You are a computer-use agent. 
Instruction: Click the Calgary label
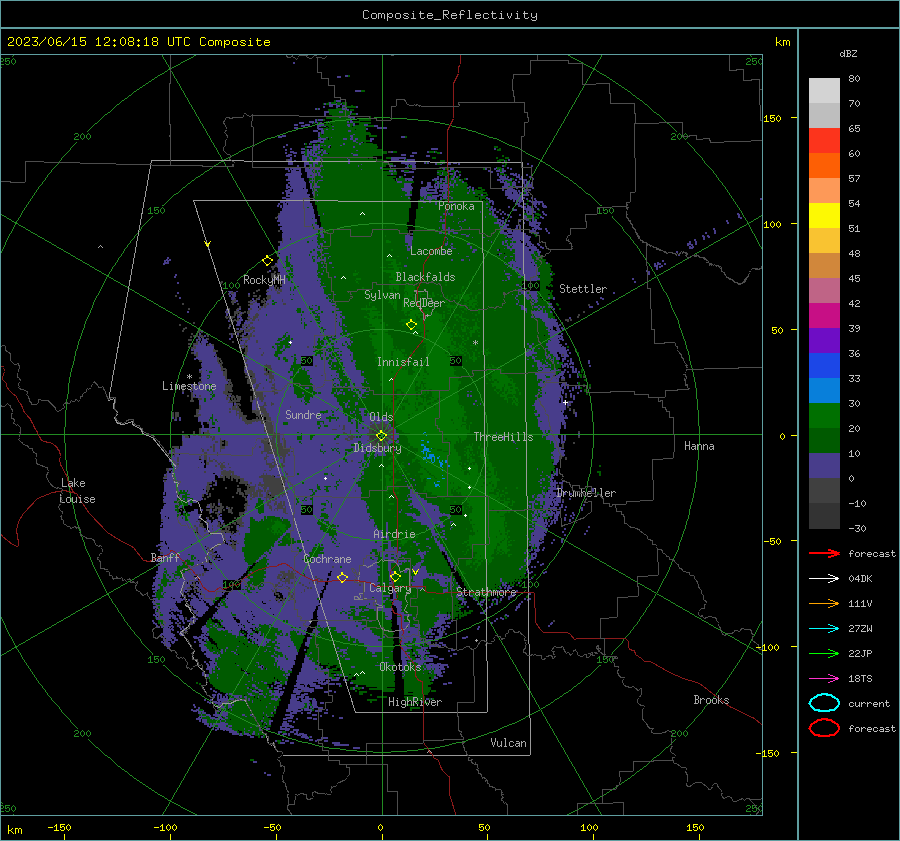tap(390, 588)
